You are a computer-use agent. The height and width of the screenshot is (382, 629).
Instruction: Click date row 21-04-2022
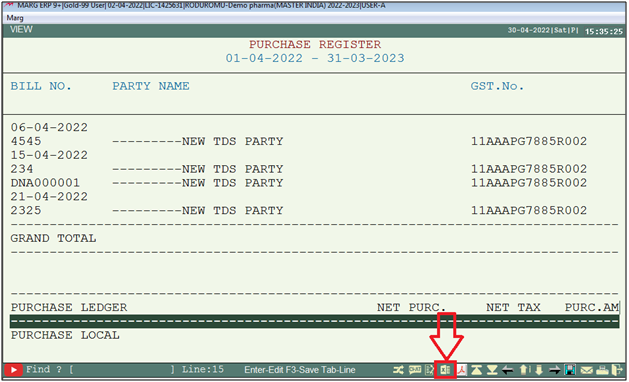pyautogui.click(x=49, y=197)
